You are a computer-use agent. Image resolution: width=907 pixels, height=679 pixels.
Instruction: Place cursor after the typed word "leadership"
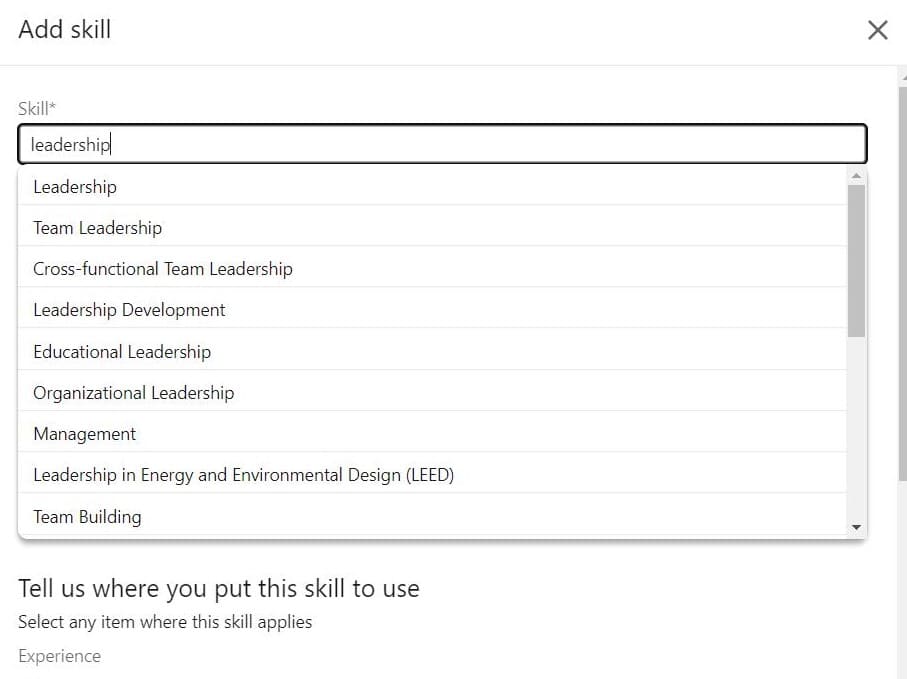point(110,143)
